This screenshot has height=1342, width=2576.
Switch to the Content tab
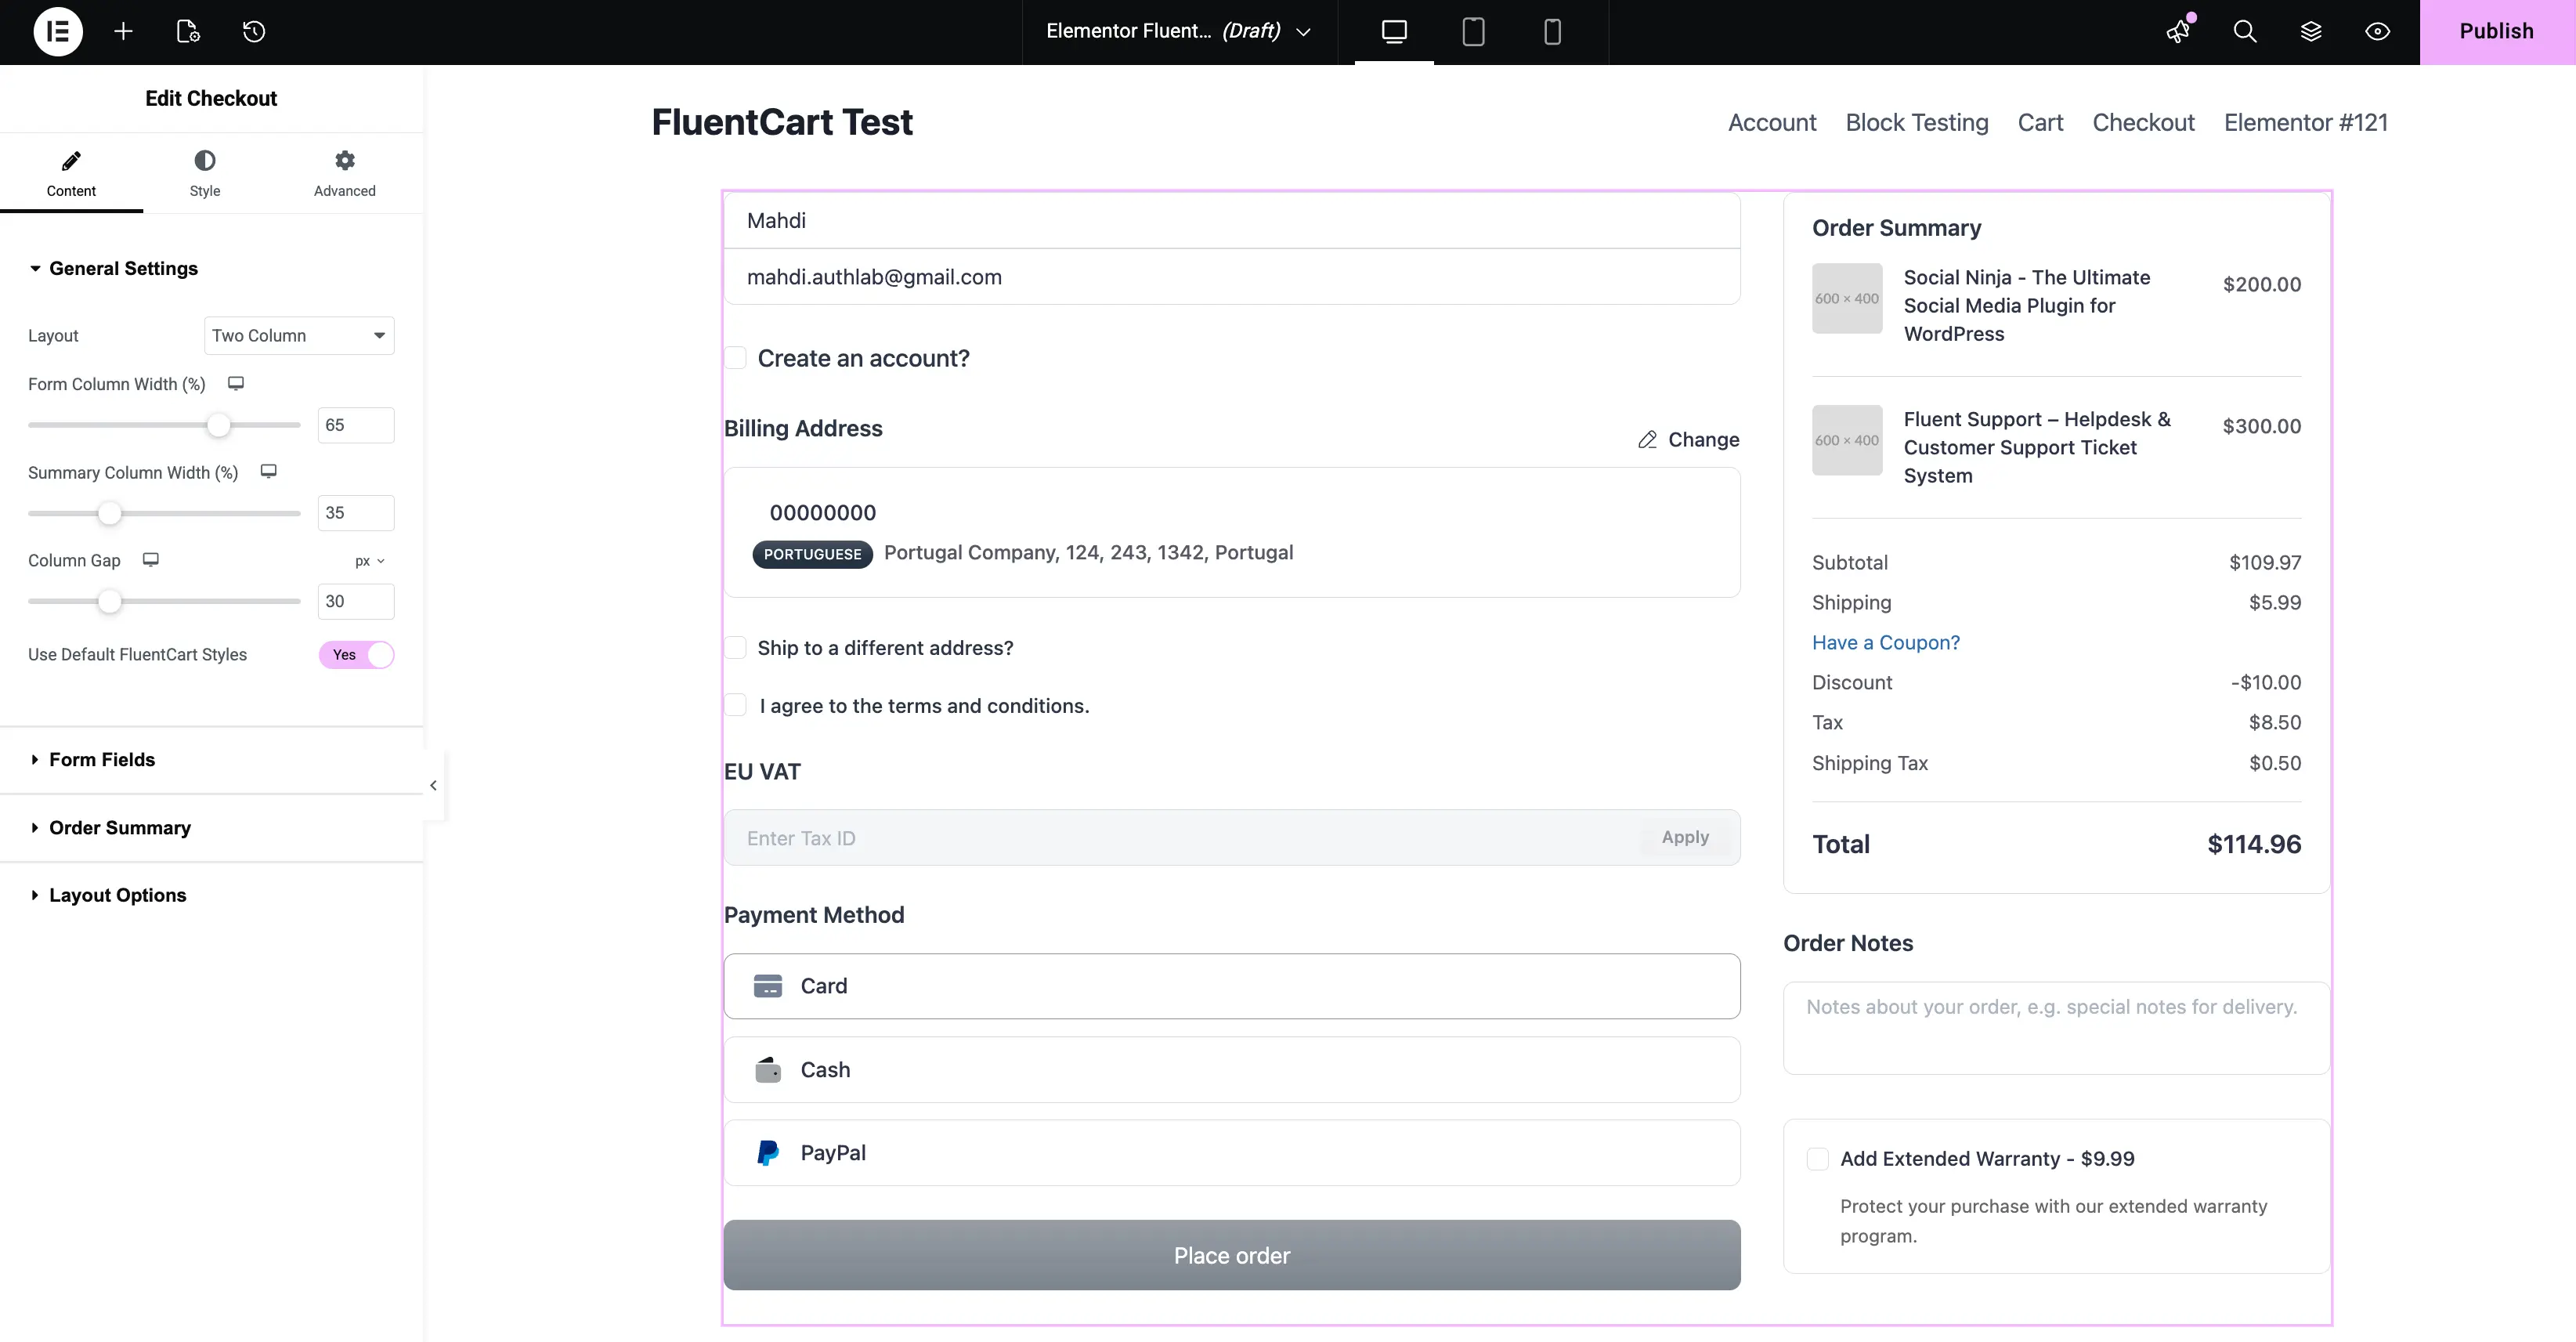click(71, 173)
